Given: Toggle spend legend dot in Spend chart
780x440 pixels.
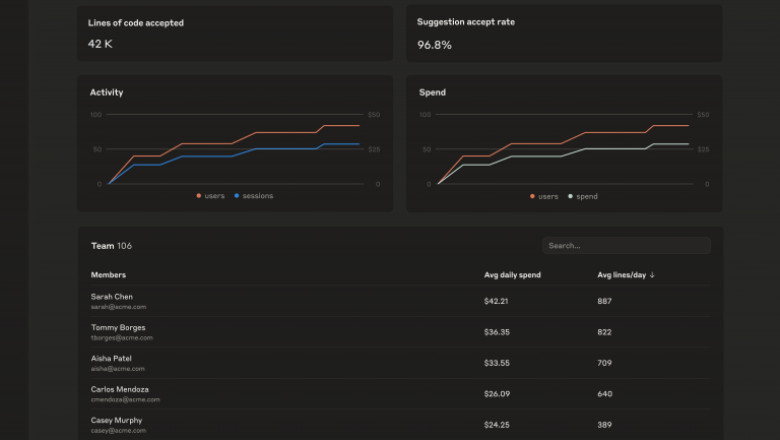Looking at the screenshot, I should pyautogui.click(x=570, y=196).
